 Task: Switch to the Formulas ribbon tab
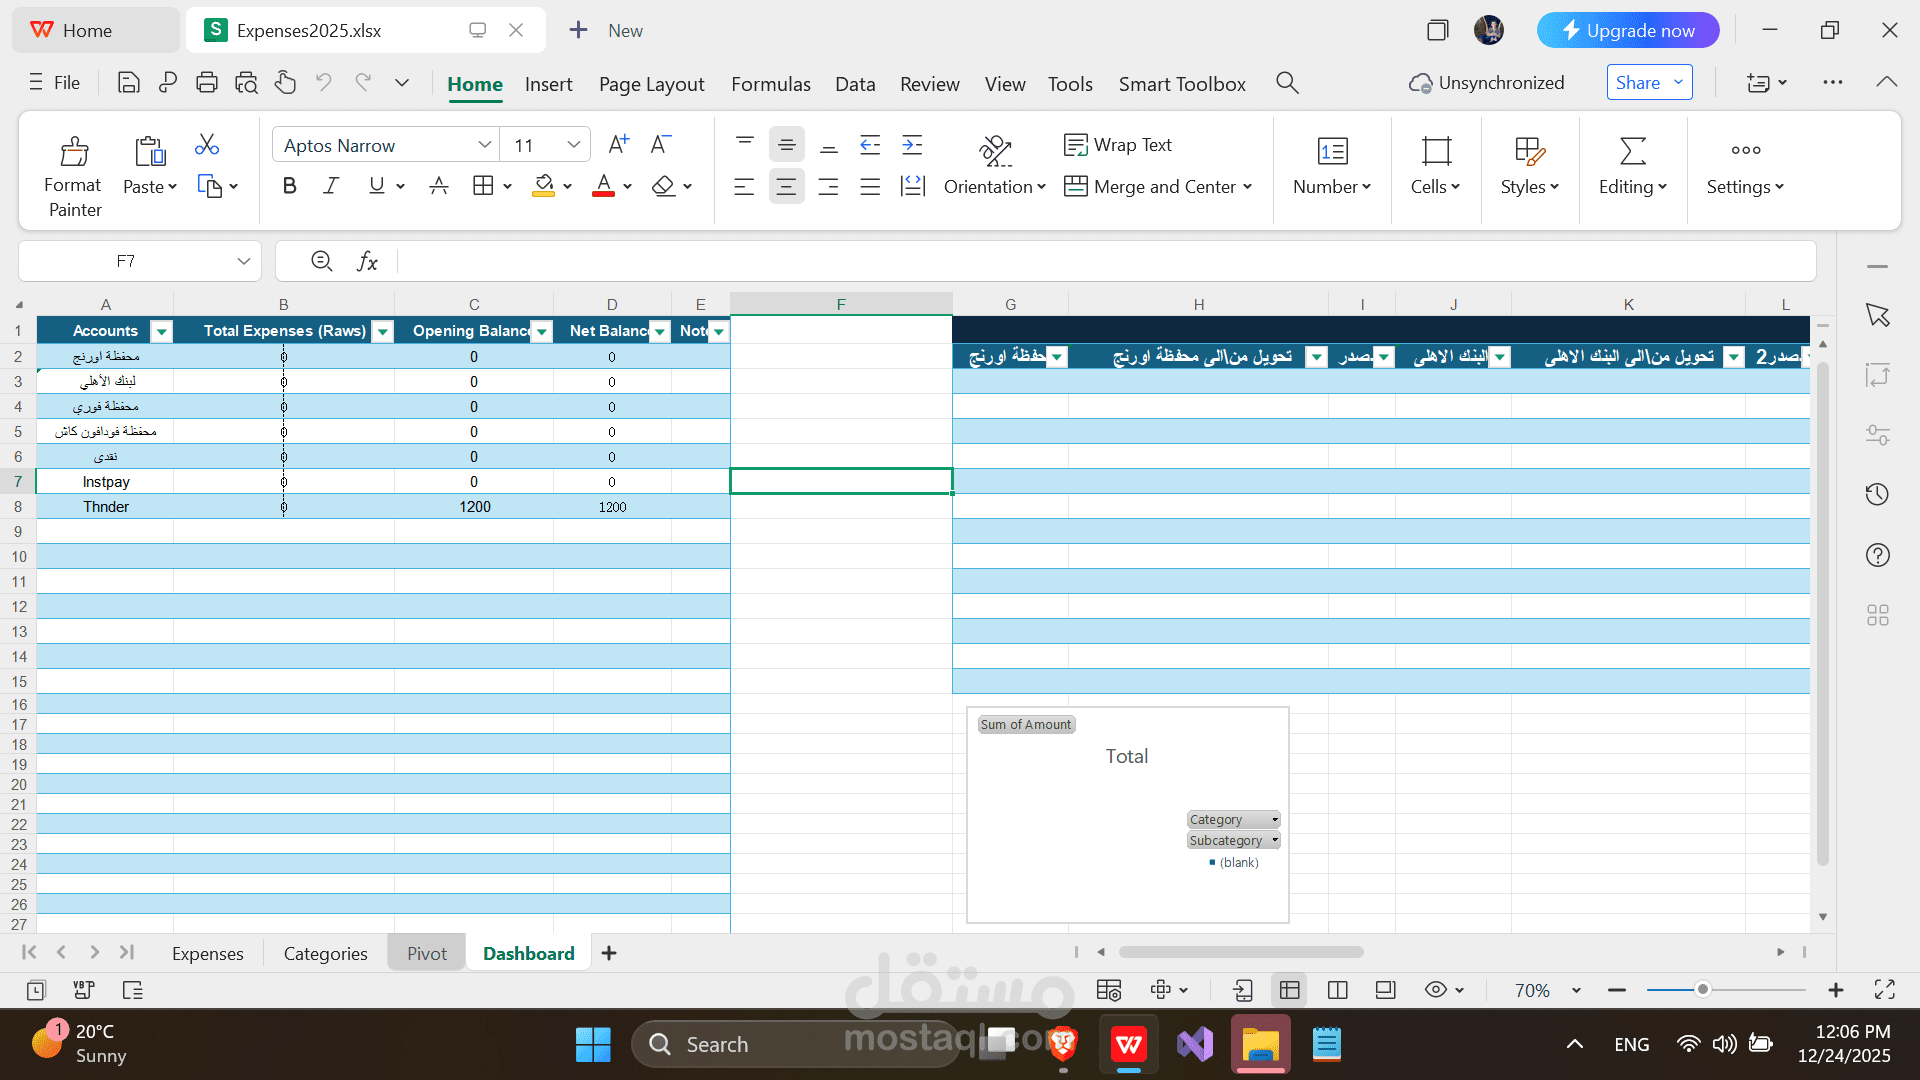tap(770, 84)
